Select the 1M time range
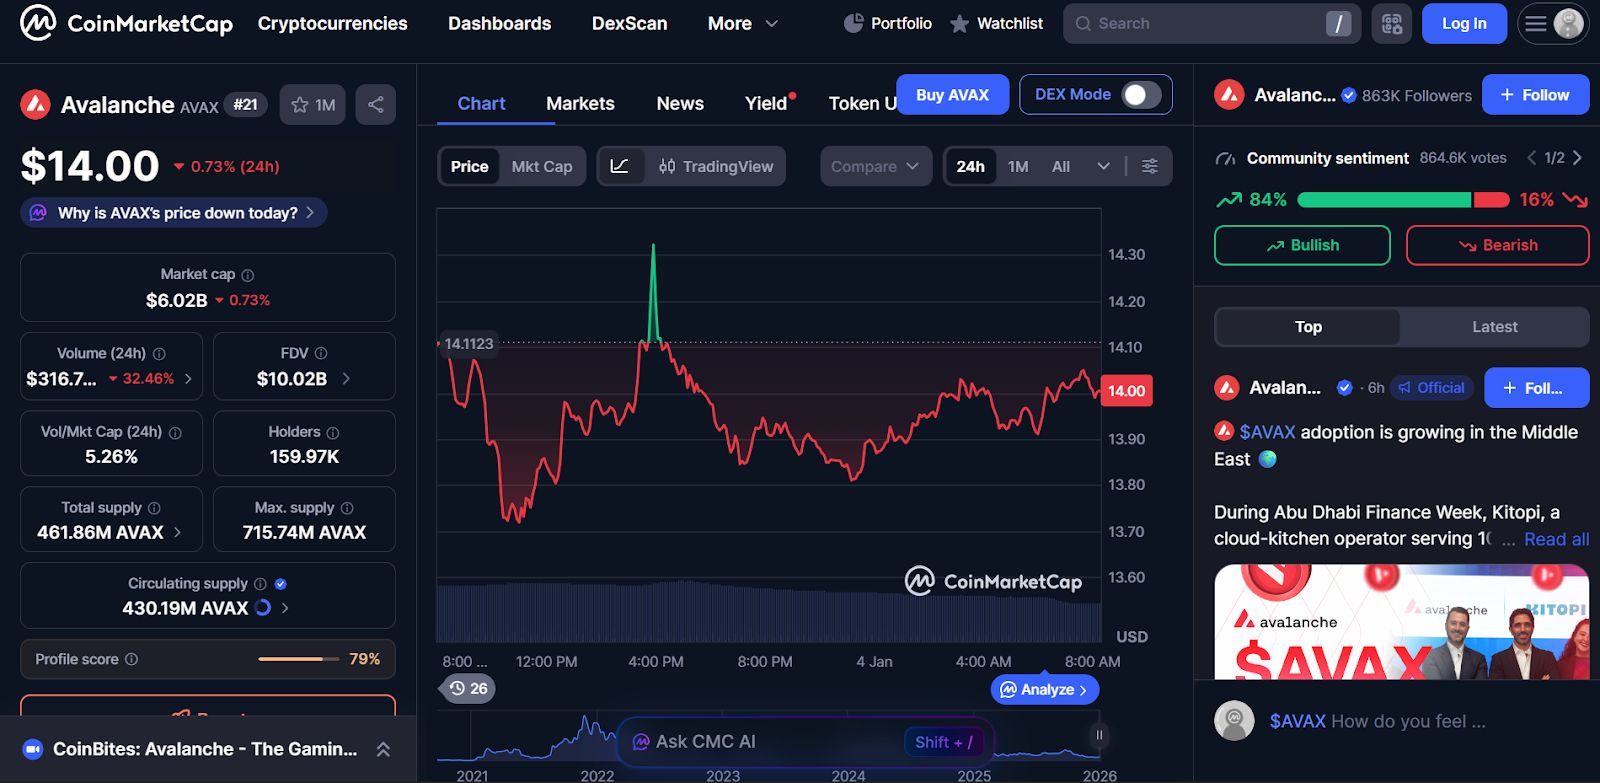 (x=1018, y=166)
